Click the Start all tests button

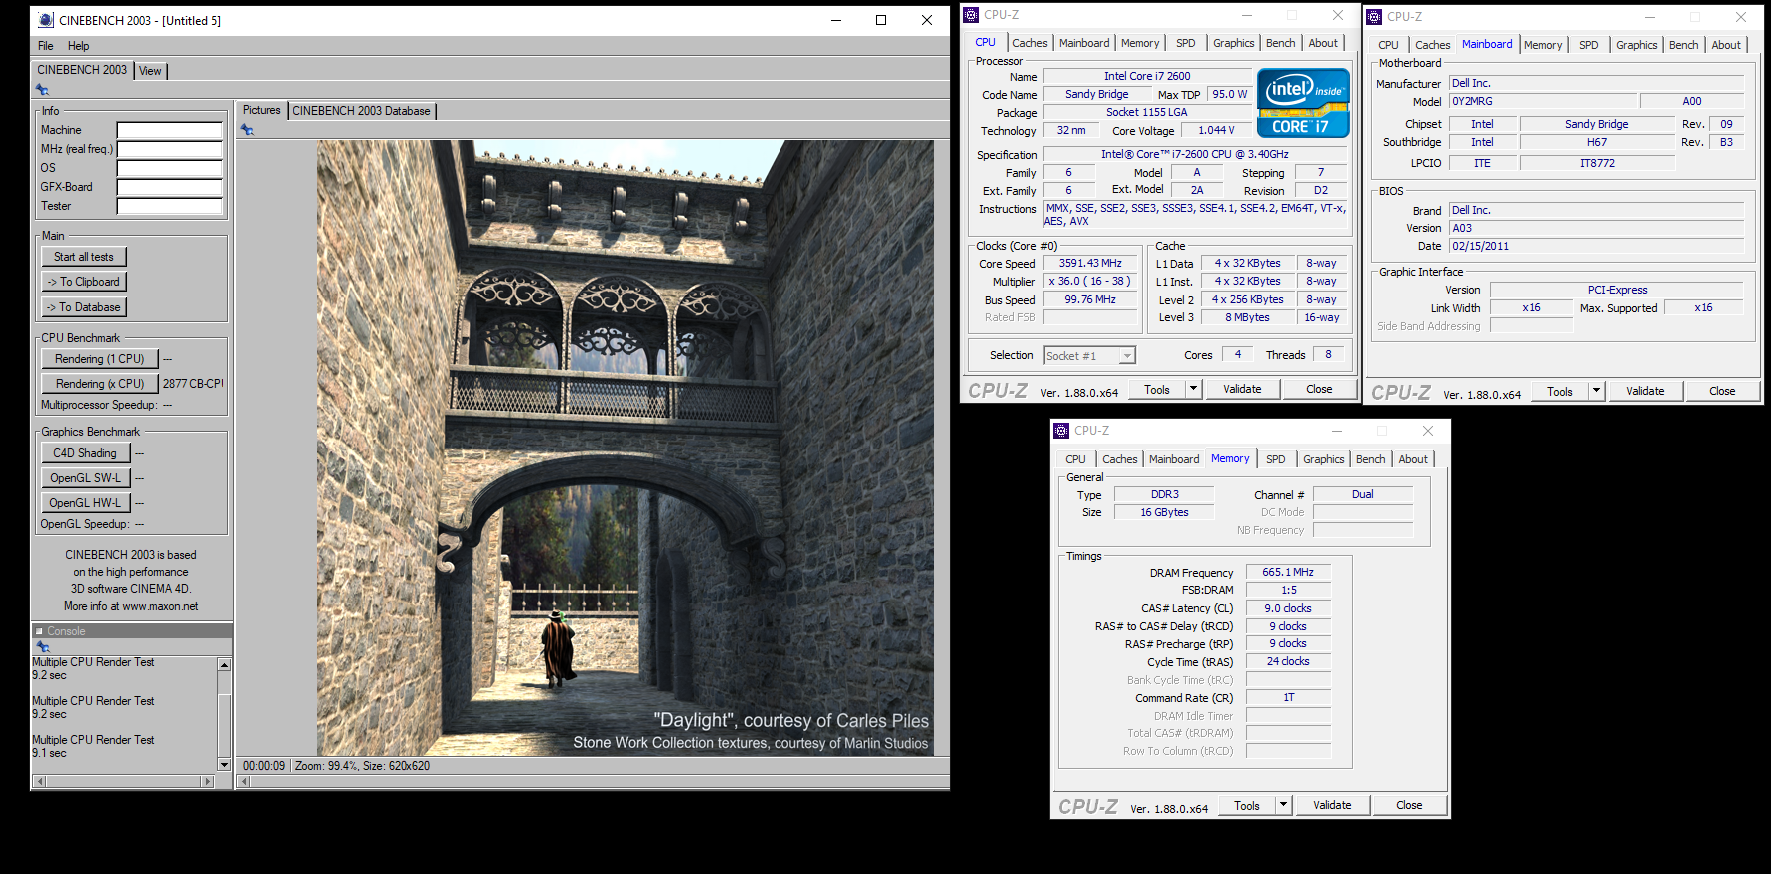pos(84,257)
